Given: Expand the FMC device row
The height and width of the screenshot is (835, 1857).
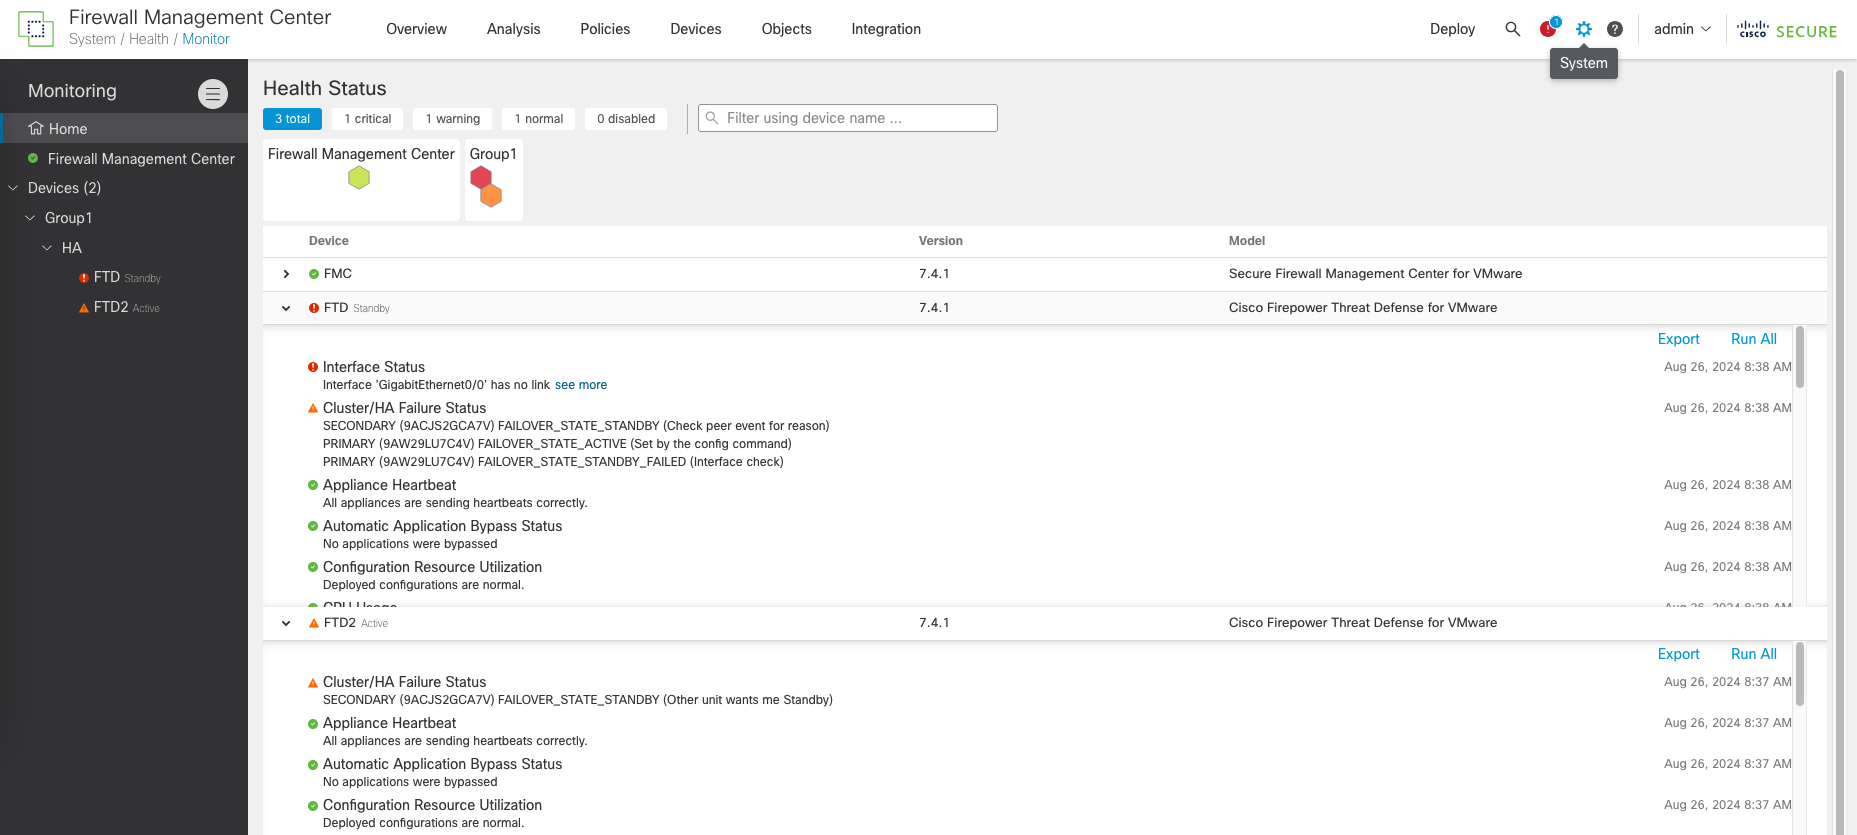Looking at the screenshot, I should tap(286, 274).
